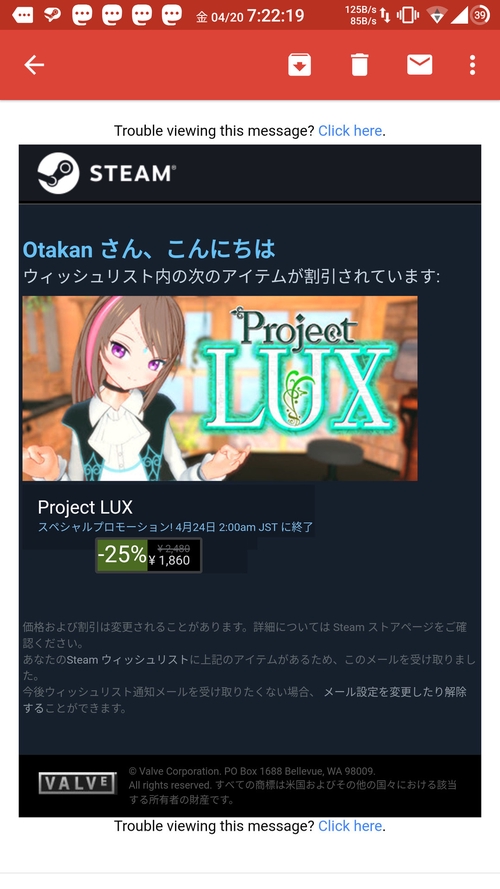
Task: Open the Project LUX title link
Action: [85, 507]
